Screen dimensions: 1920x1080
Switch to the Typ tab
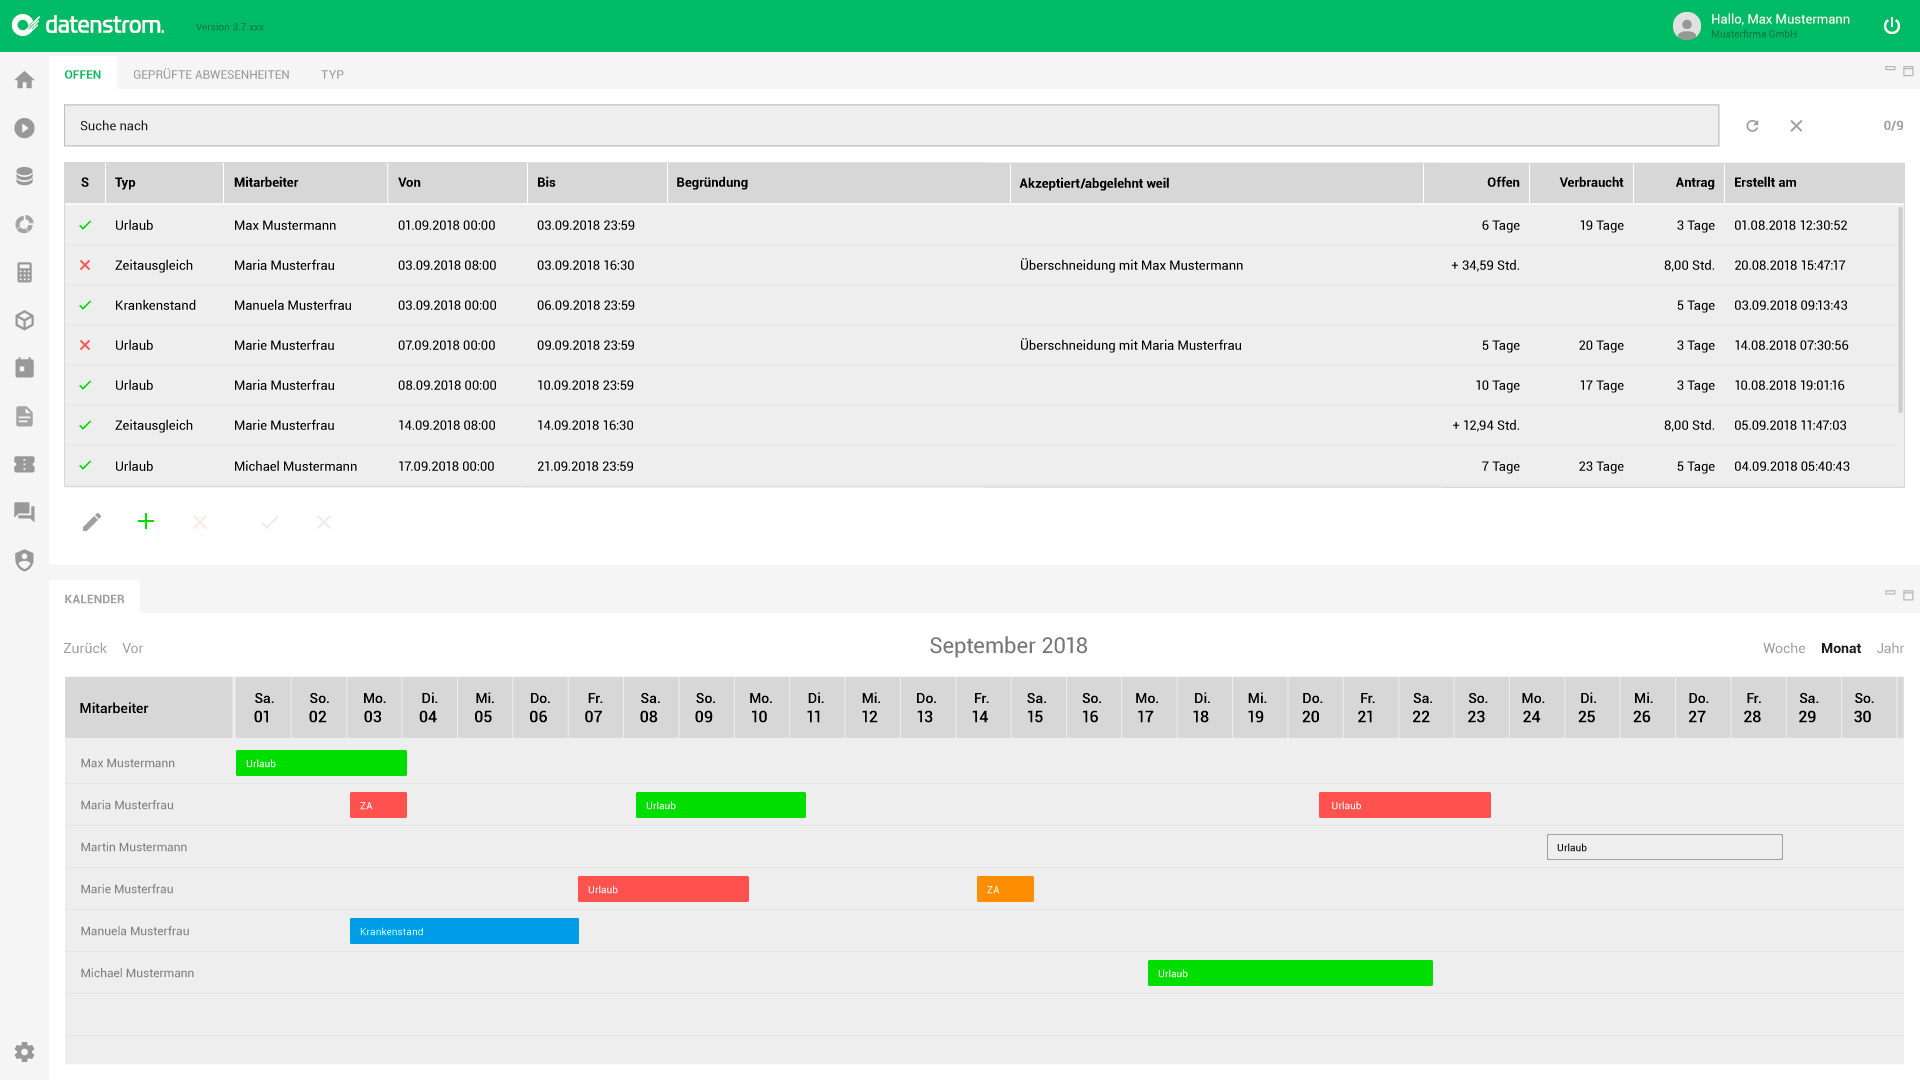pyautogui.click(x=332, y=74)
